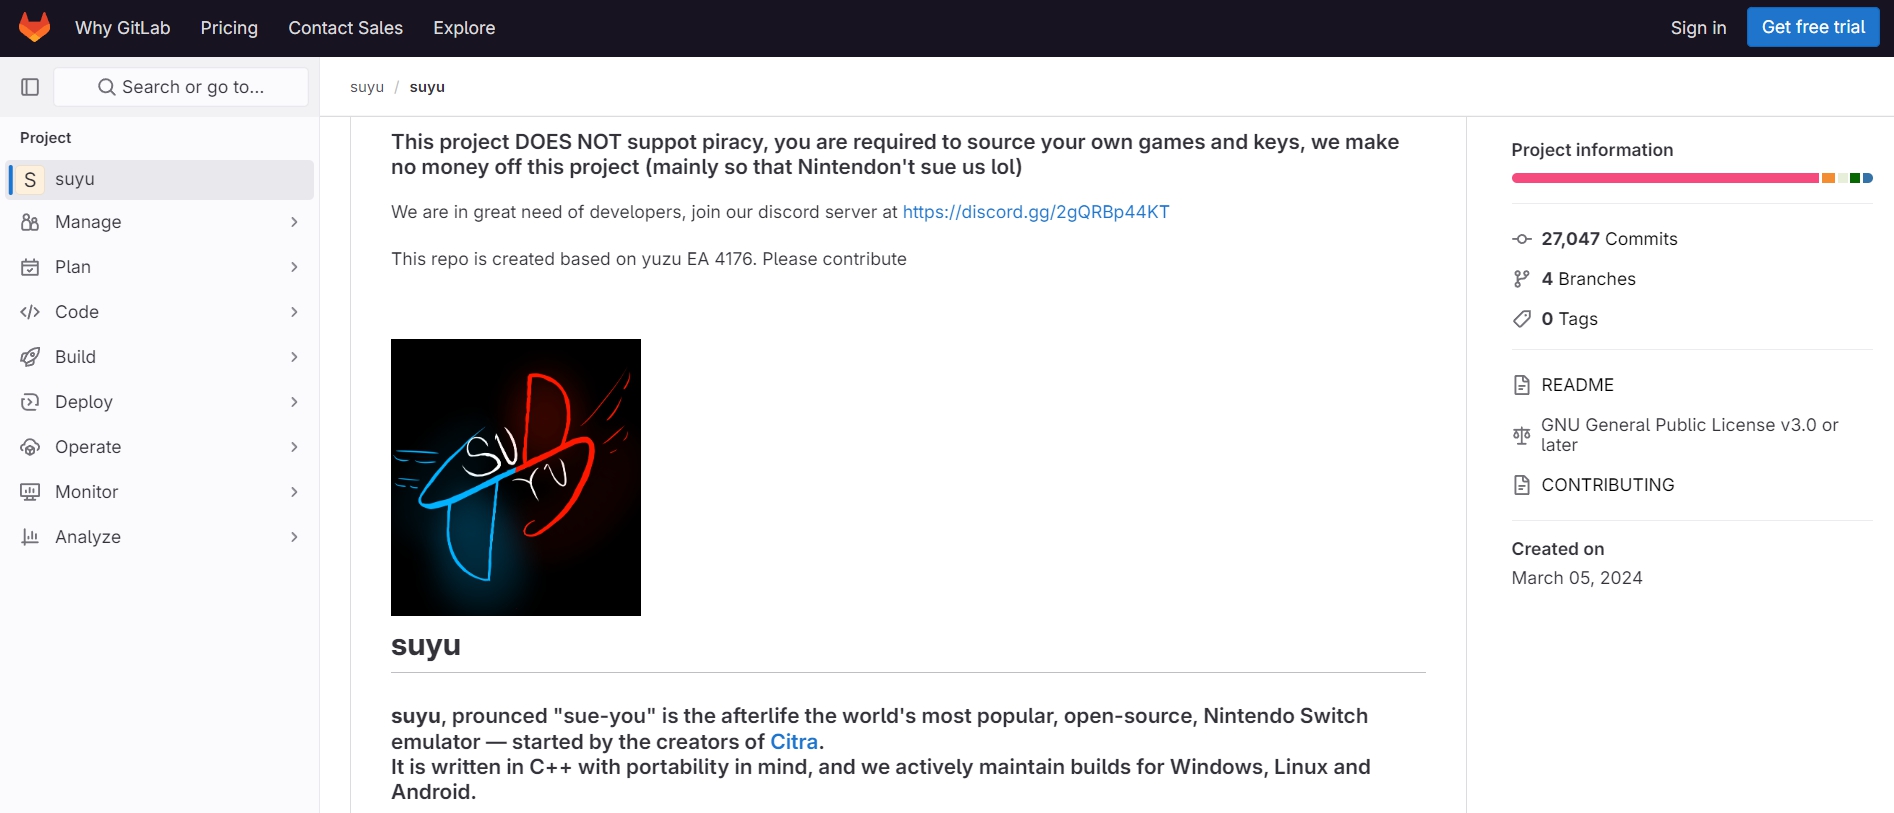This screenshot has width=1894, height=813.
Task: Toggle the sidebar collapse icon
Action: tap(30, 87)
